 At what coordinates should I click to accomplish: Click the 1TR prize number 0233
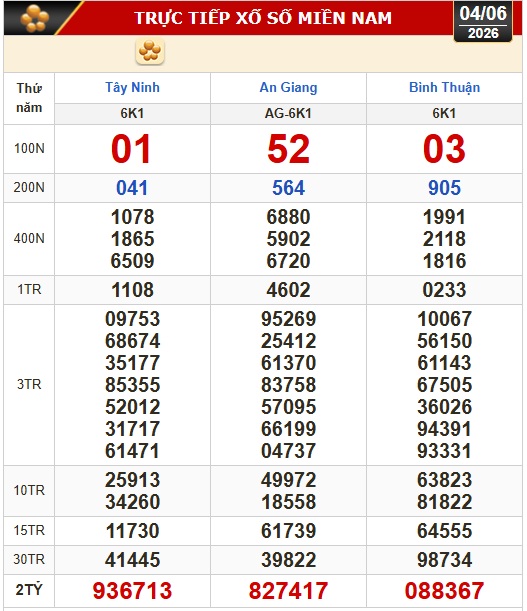(444, 290)
